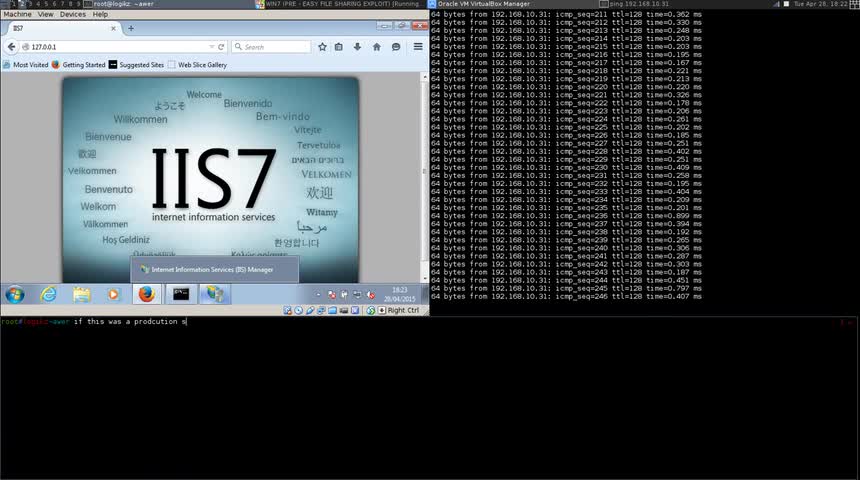Click the VirtualBox optical disk status icon
Viewport: 860px width, 480px height.
pyautogui.click(x=299, y=310)
